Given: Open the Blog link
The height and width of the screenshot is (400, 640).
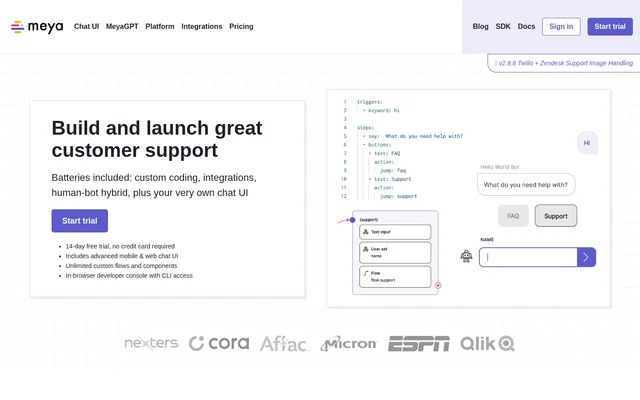Looking at the screenshot, I should pos(480,27).
